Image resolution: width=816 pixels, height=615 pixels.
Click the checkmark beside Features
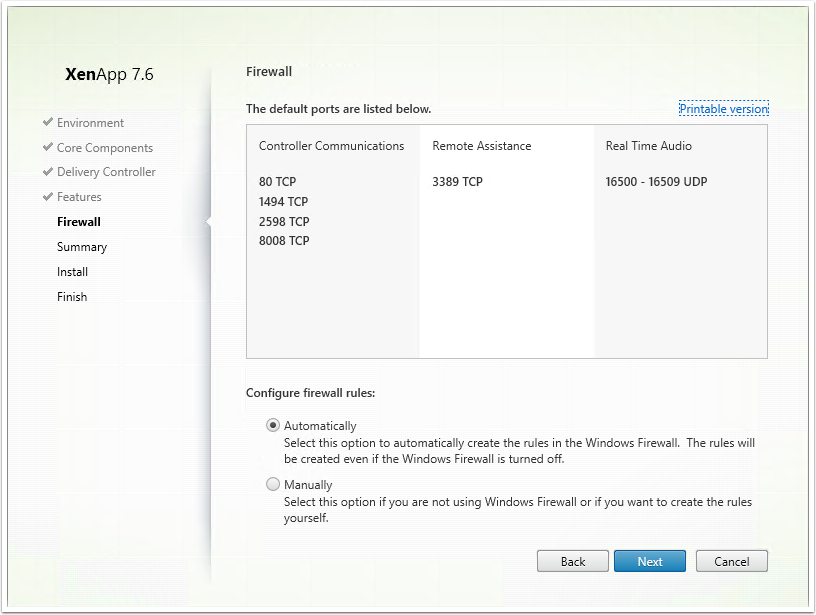pos(48,196)
